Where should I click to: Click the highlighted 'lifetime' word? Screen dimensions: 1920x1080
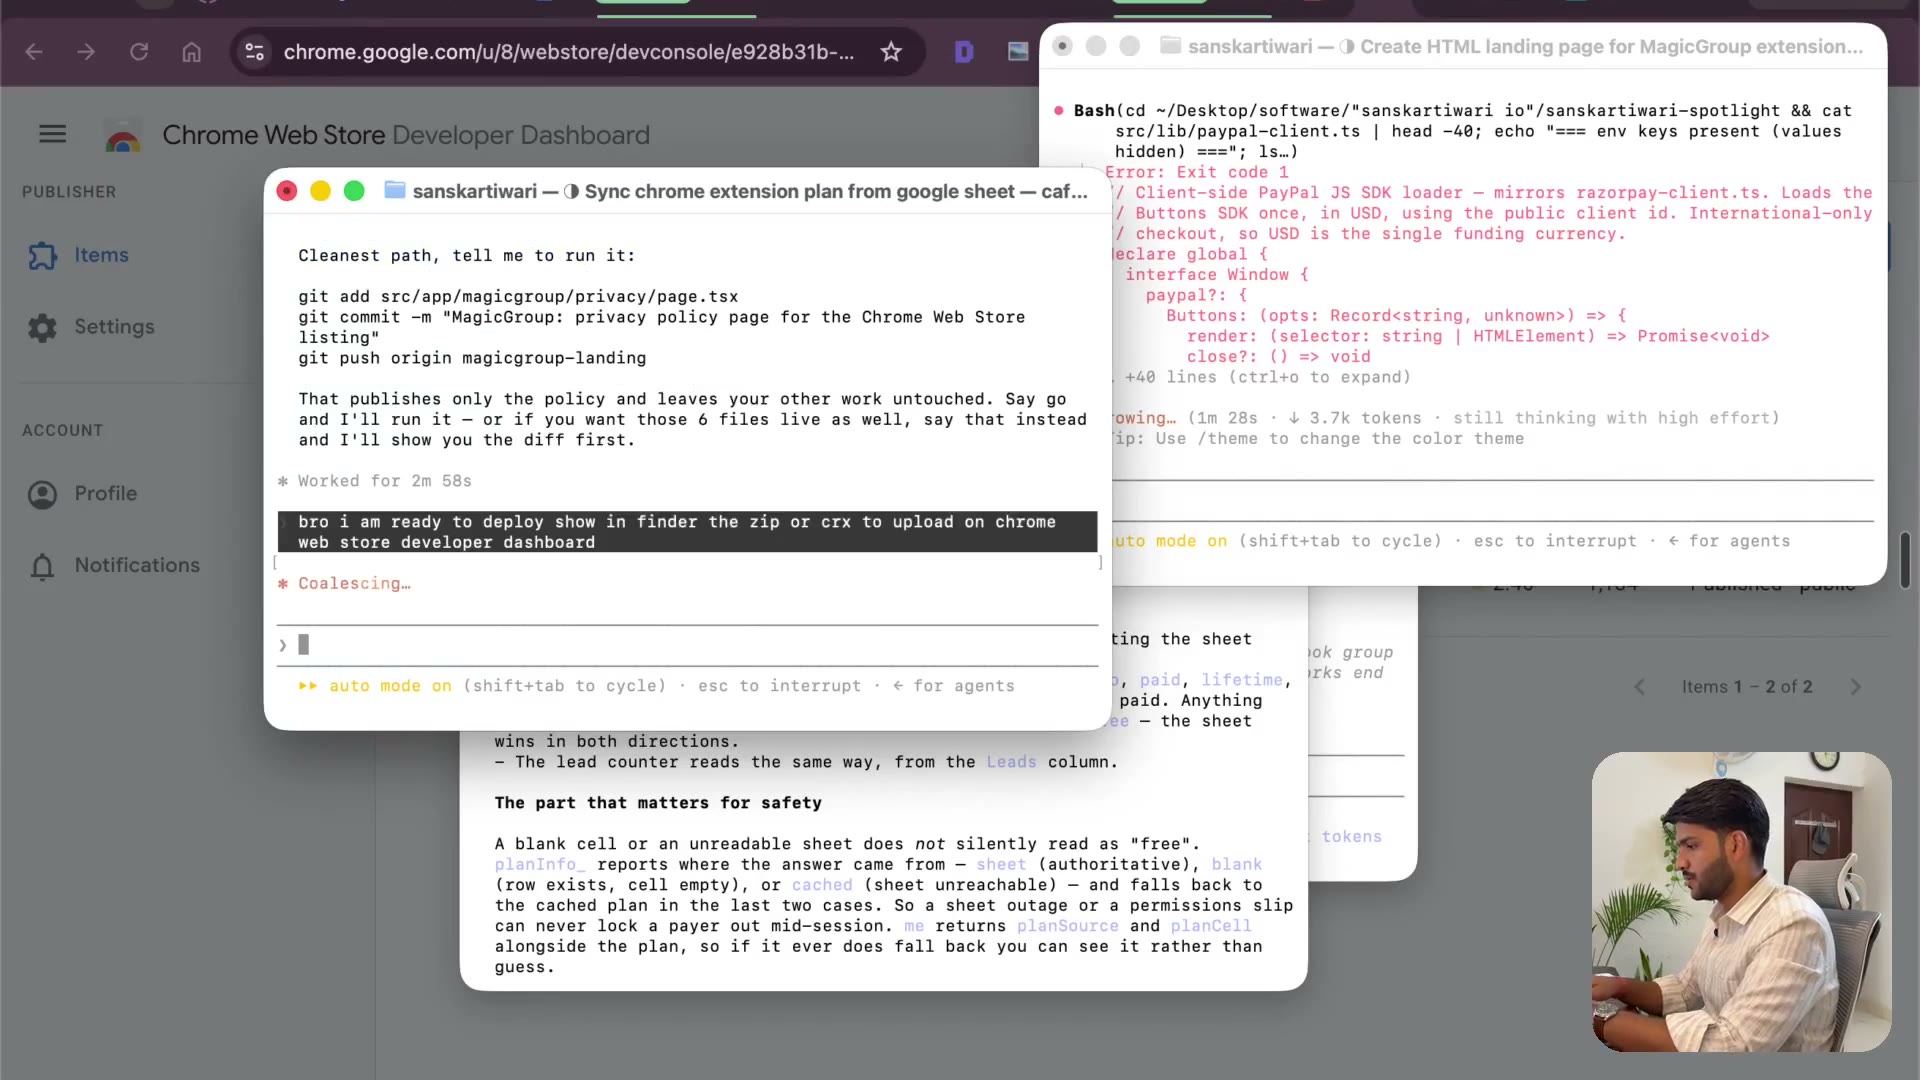click(1241, 680)
